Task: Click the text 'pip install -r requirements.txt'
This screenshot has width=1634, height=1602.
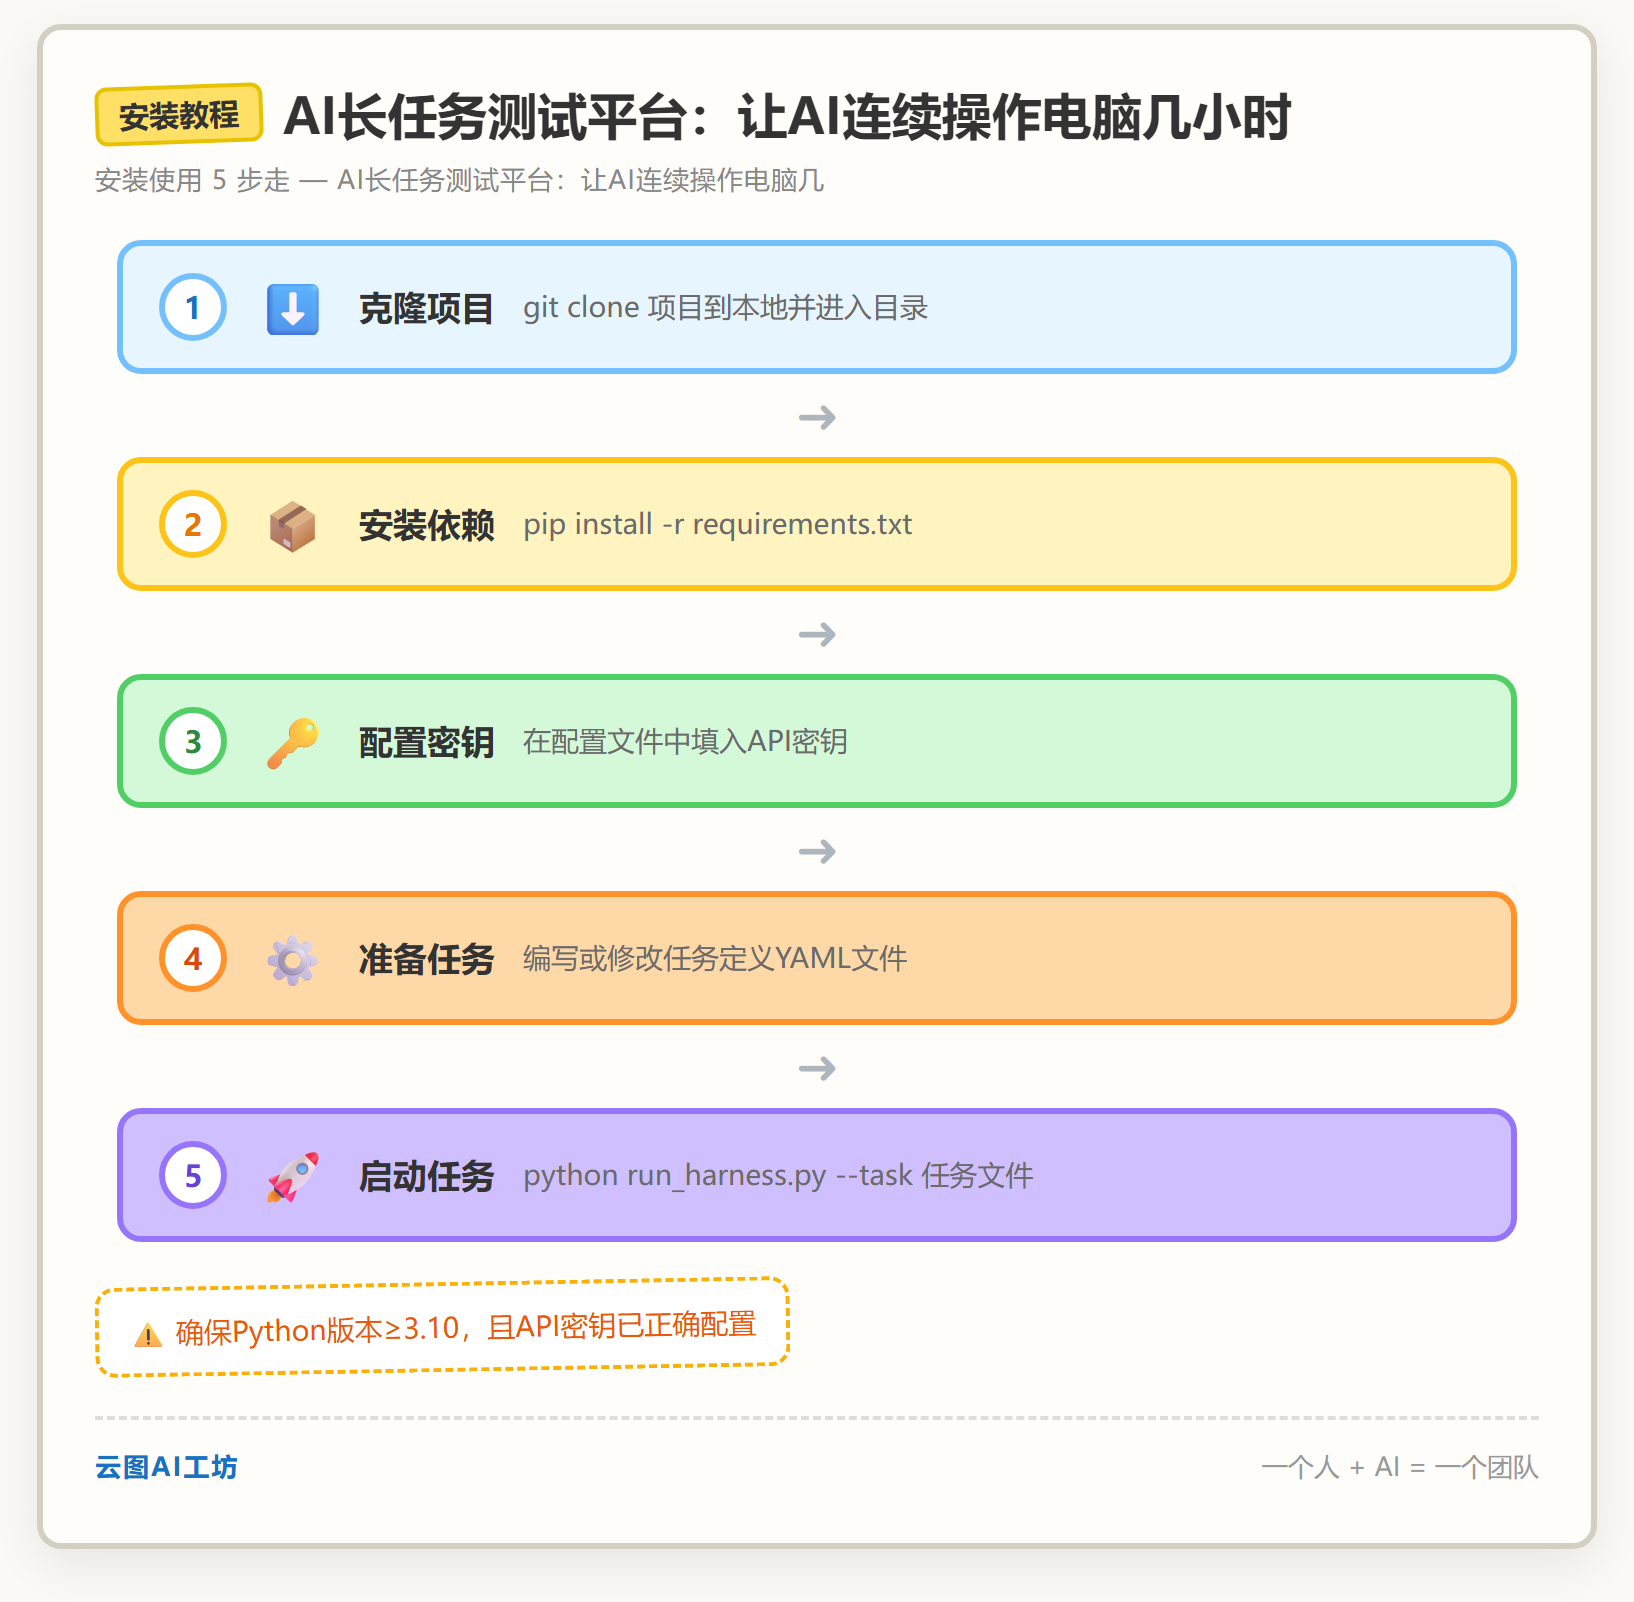Action: point(718,525)
